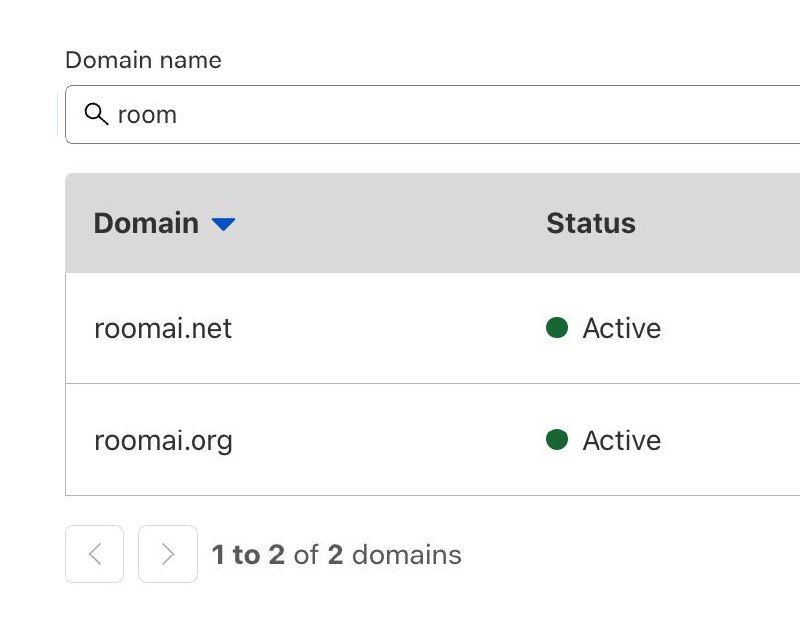
Task: Click the green status dot for roomai.org
Action: [x=557, y=440]
